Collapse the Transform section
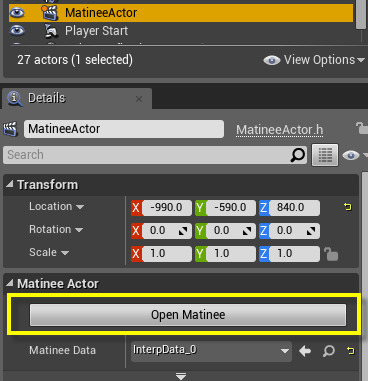Viewport: 368px width, 381px height. point(10,184)
